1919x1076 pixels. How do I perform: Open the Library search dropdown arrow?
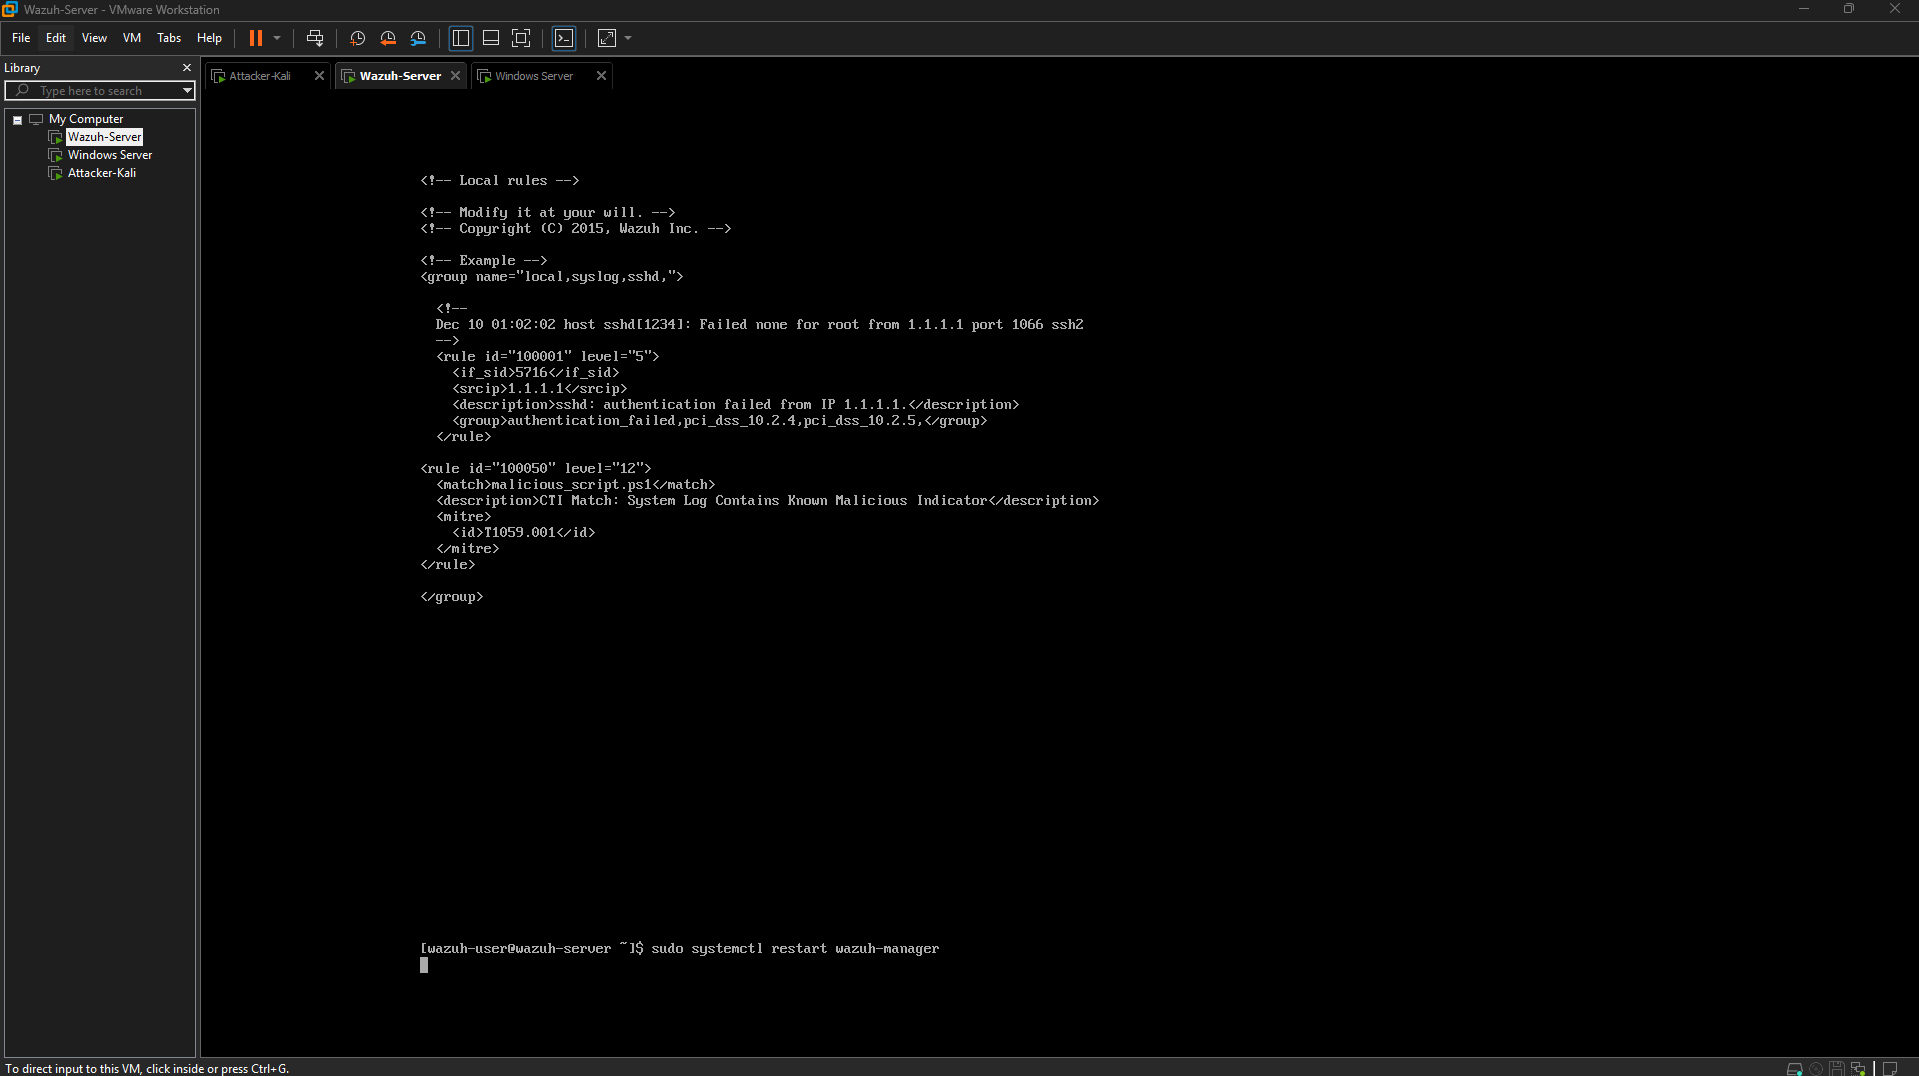(187, 91)
